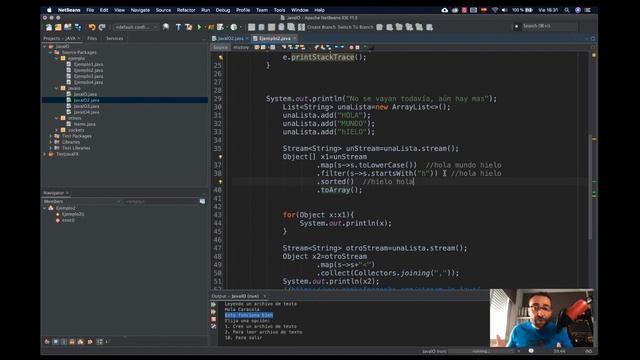Select the Ejemplo2.java editor tab

[x=275, y=38]
